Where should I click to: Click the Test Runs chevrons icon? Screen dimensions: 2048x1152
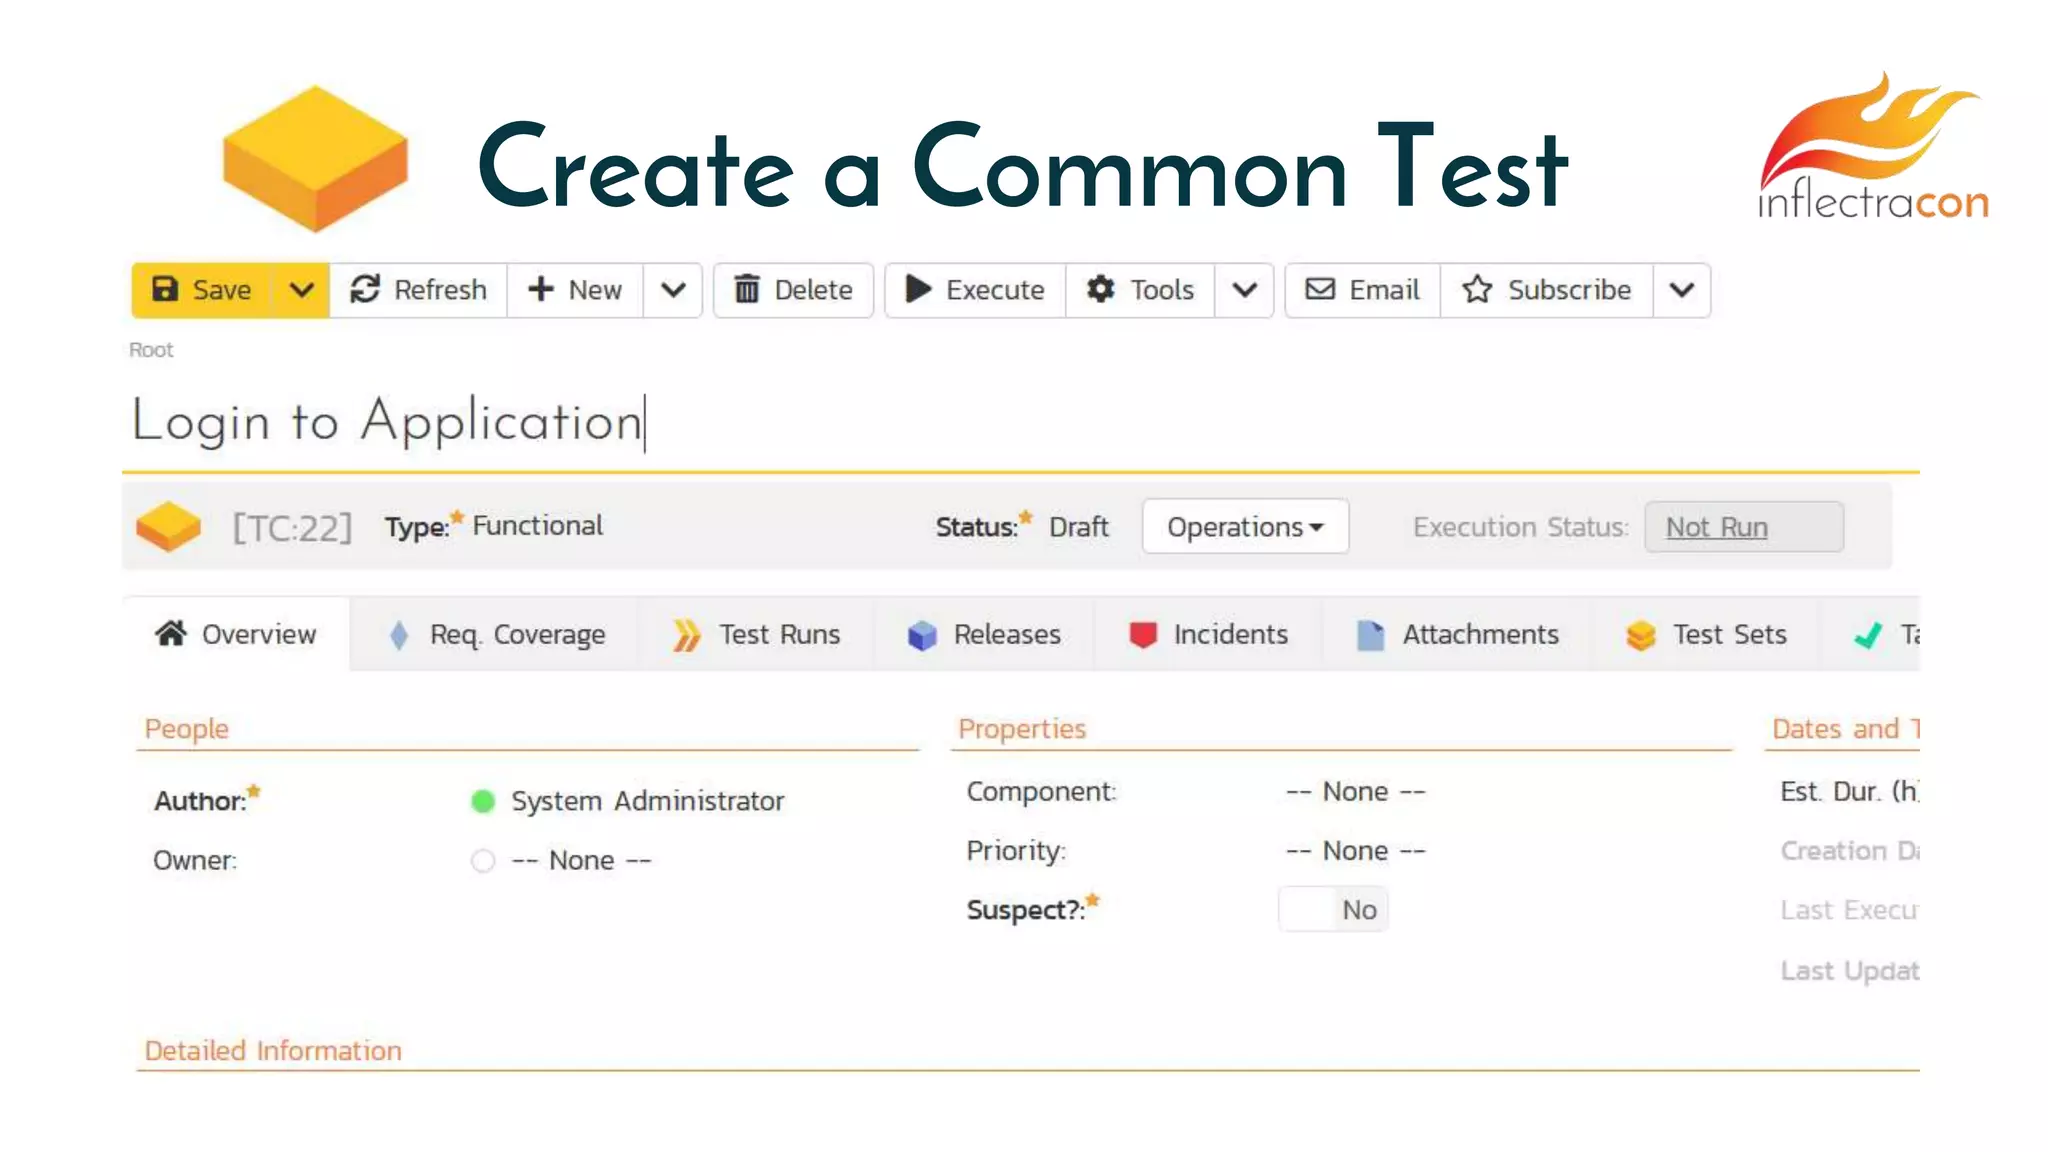pyautogui.click(x=686, y=635)
